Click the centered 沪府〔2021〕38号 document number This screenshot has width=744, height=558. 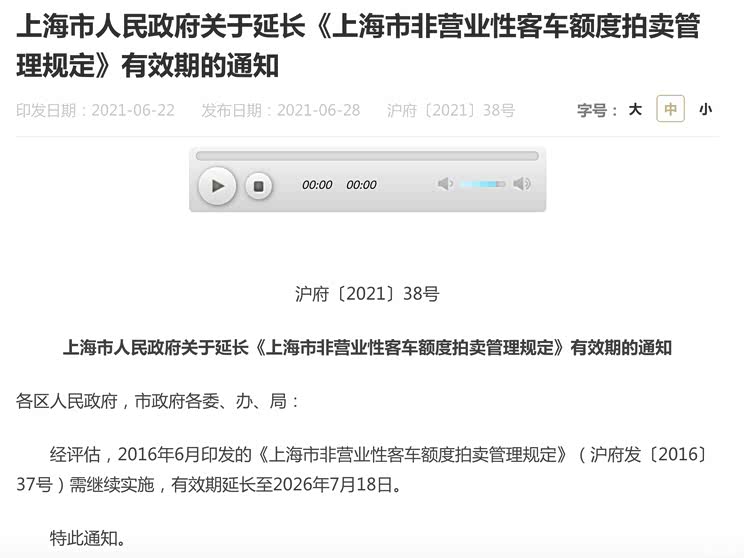tap(367, 294)
